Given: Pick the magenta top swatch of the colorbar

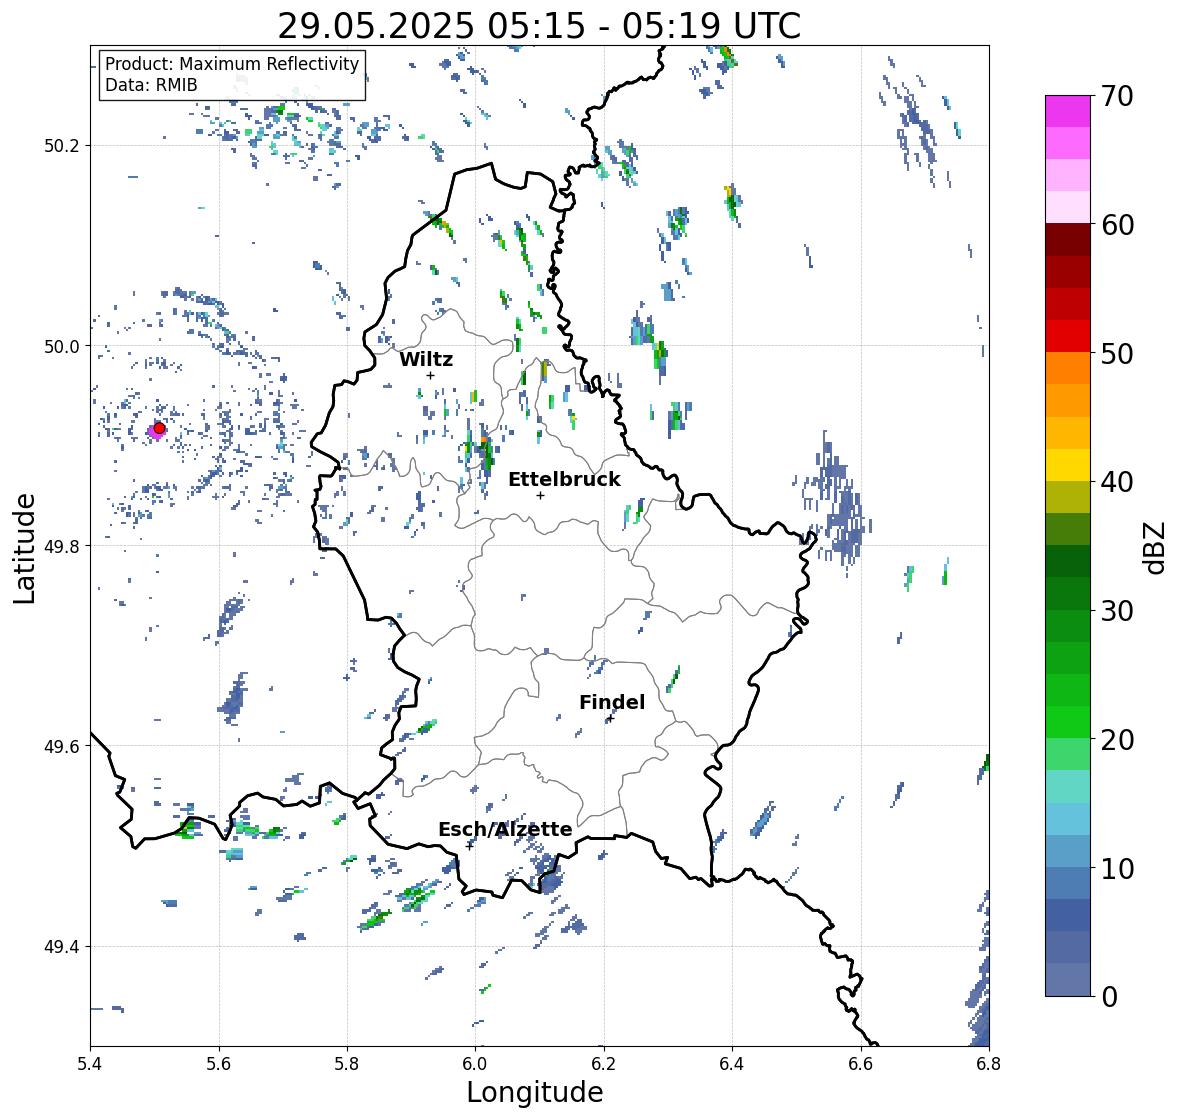Looking at the screenshot, I should [1068, 111].
